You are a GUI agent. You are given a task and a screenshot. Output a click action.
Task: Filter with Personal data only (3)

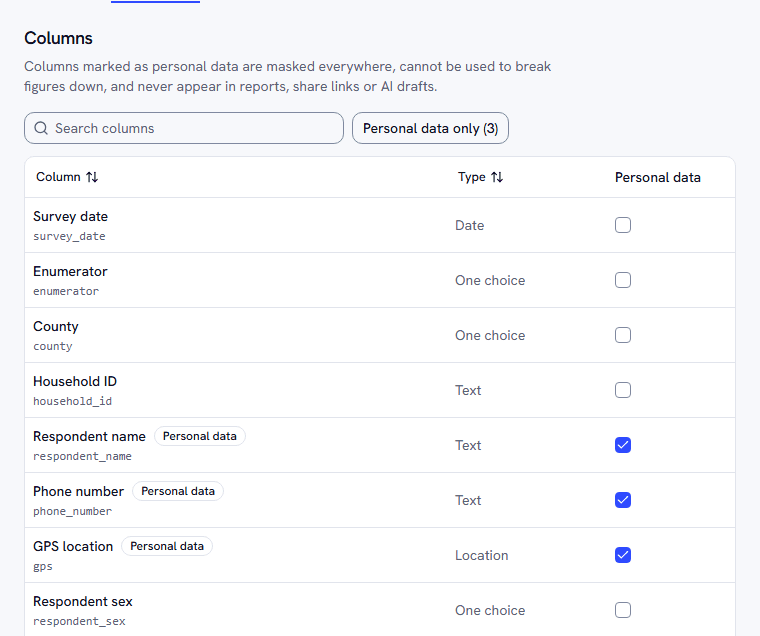pos(430,128)
